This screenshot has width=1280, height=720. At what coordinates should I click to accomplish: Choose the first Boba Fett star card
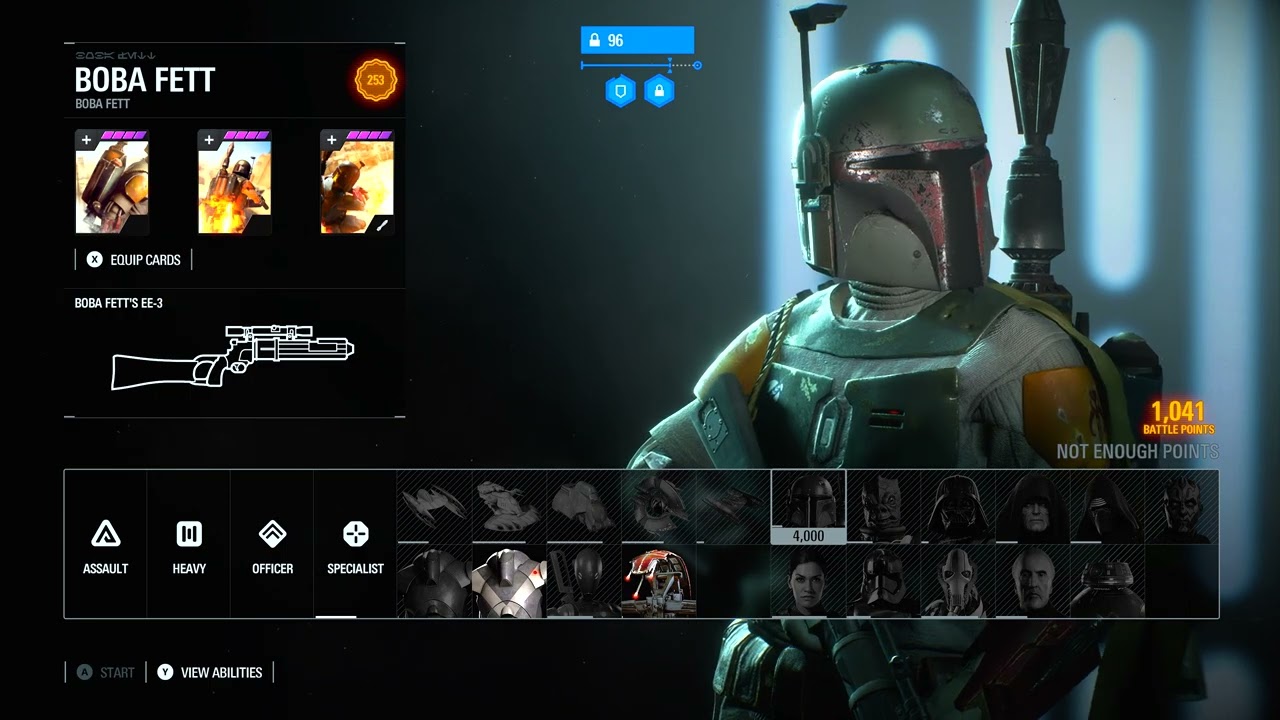tap(112, 182)
